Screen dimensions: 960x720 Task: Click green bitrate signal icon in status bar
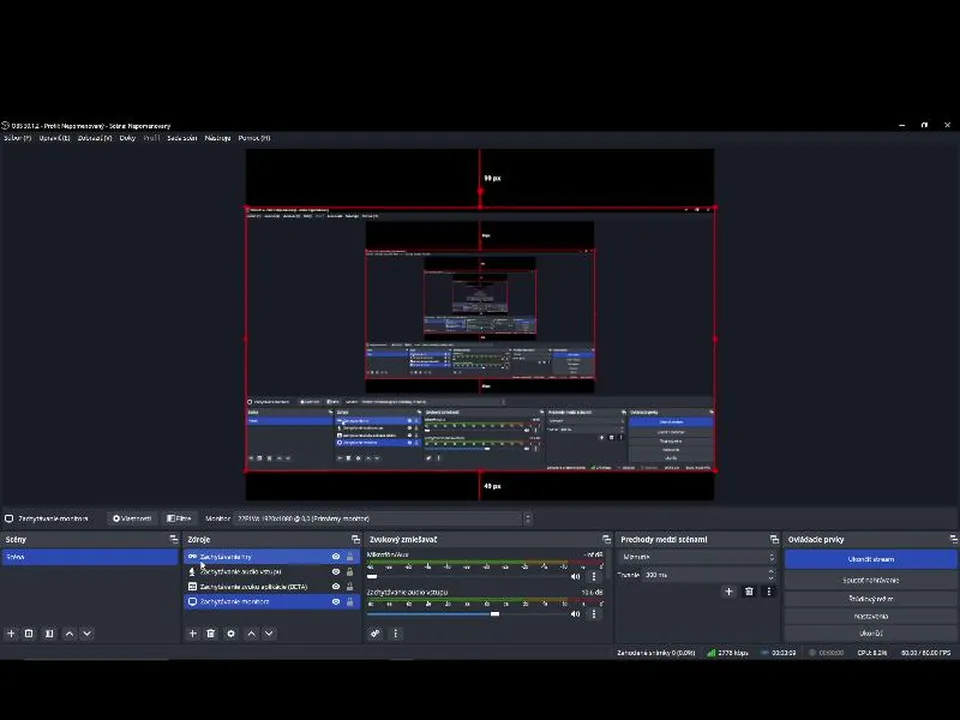(711, 653)
